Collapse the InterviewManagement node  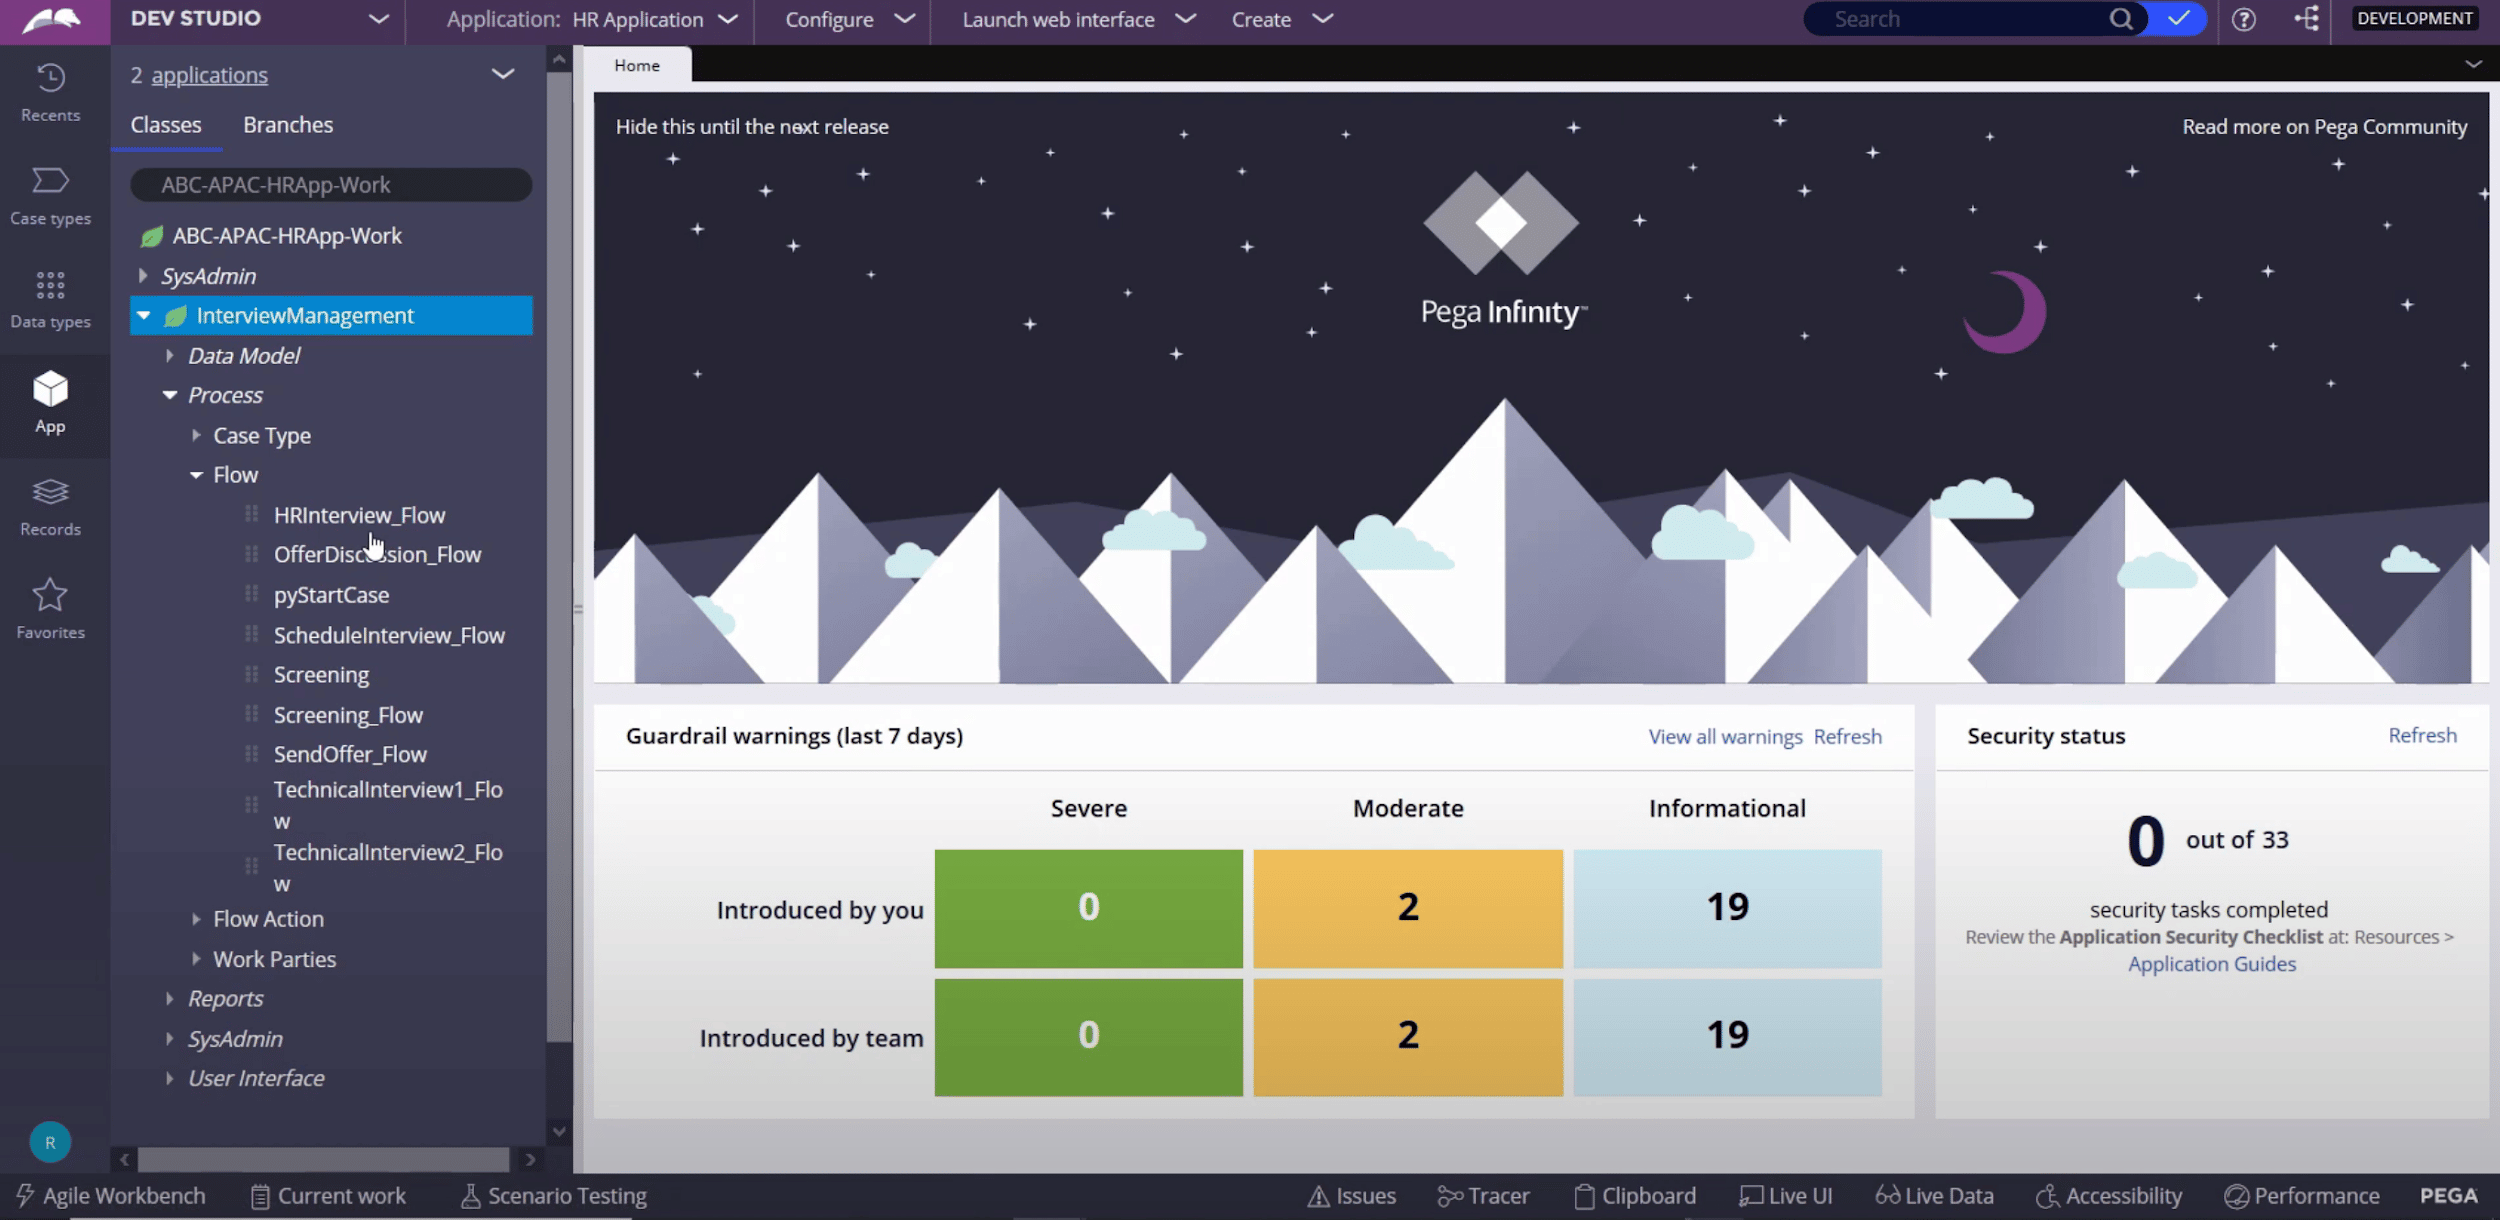tap(144, 315)
